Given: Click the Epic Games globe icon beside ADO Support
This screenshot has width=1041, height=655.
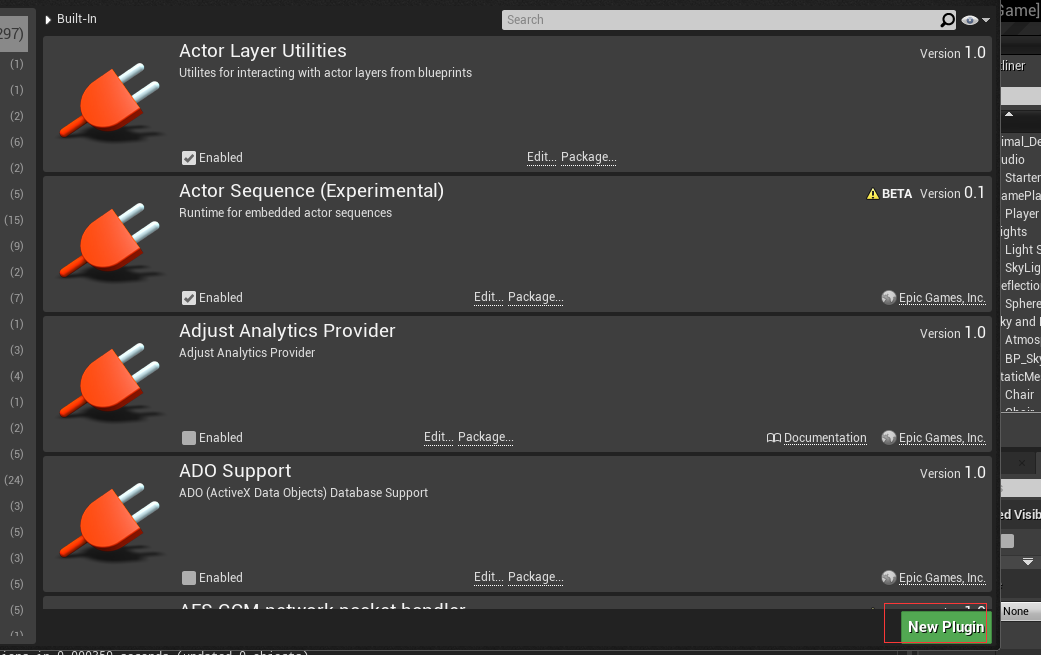Looking at the screenshot, I should coord(889,577).
